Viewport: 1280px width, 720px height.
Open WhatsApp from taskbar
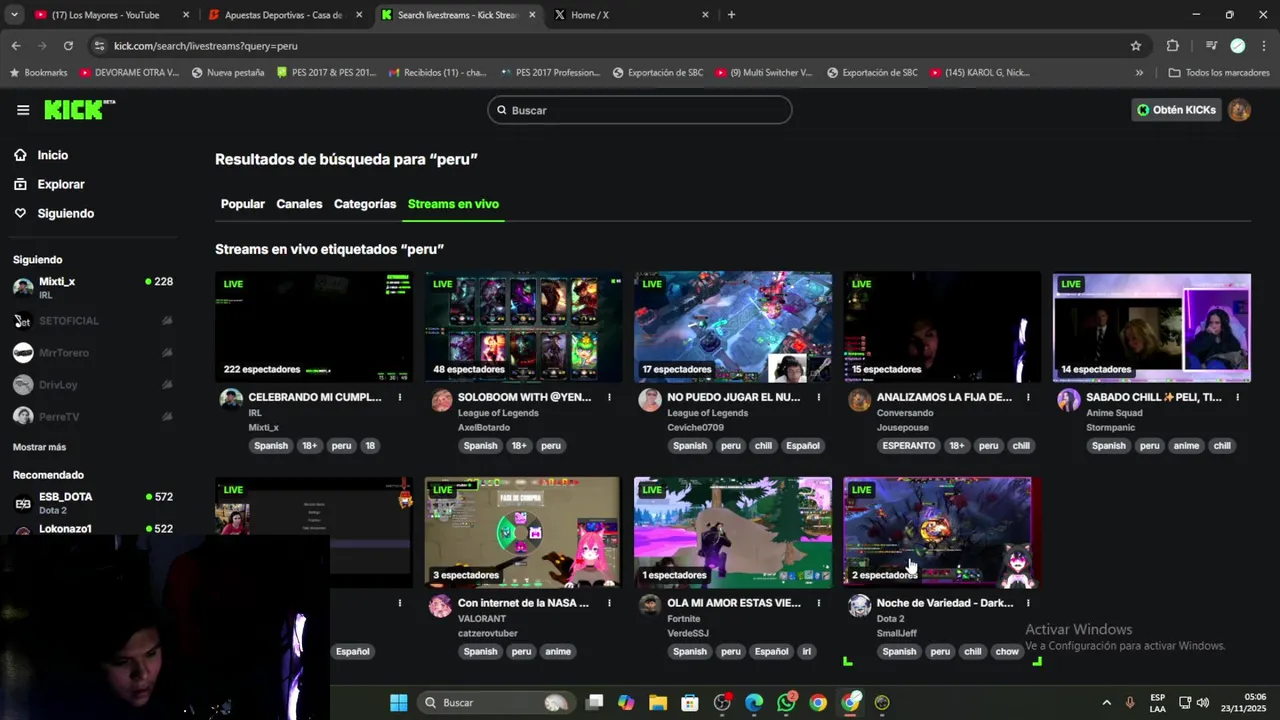click(x=786, y=702)
